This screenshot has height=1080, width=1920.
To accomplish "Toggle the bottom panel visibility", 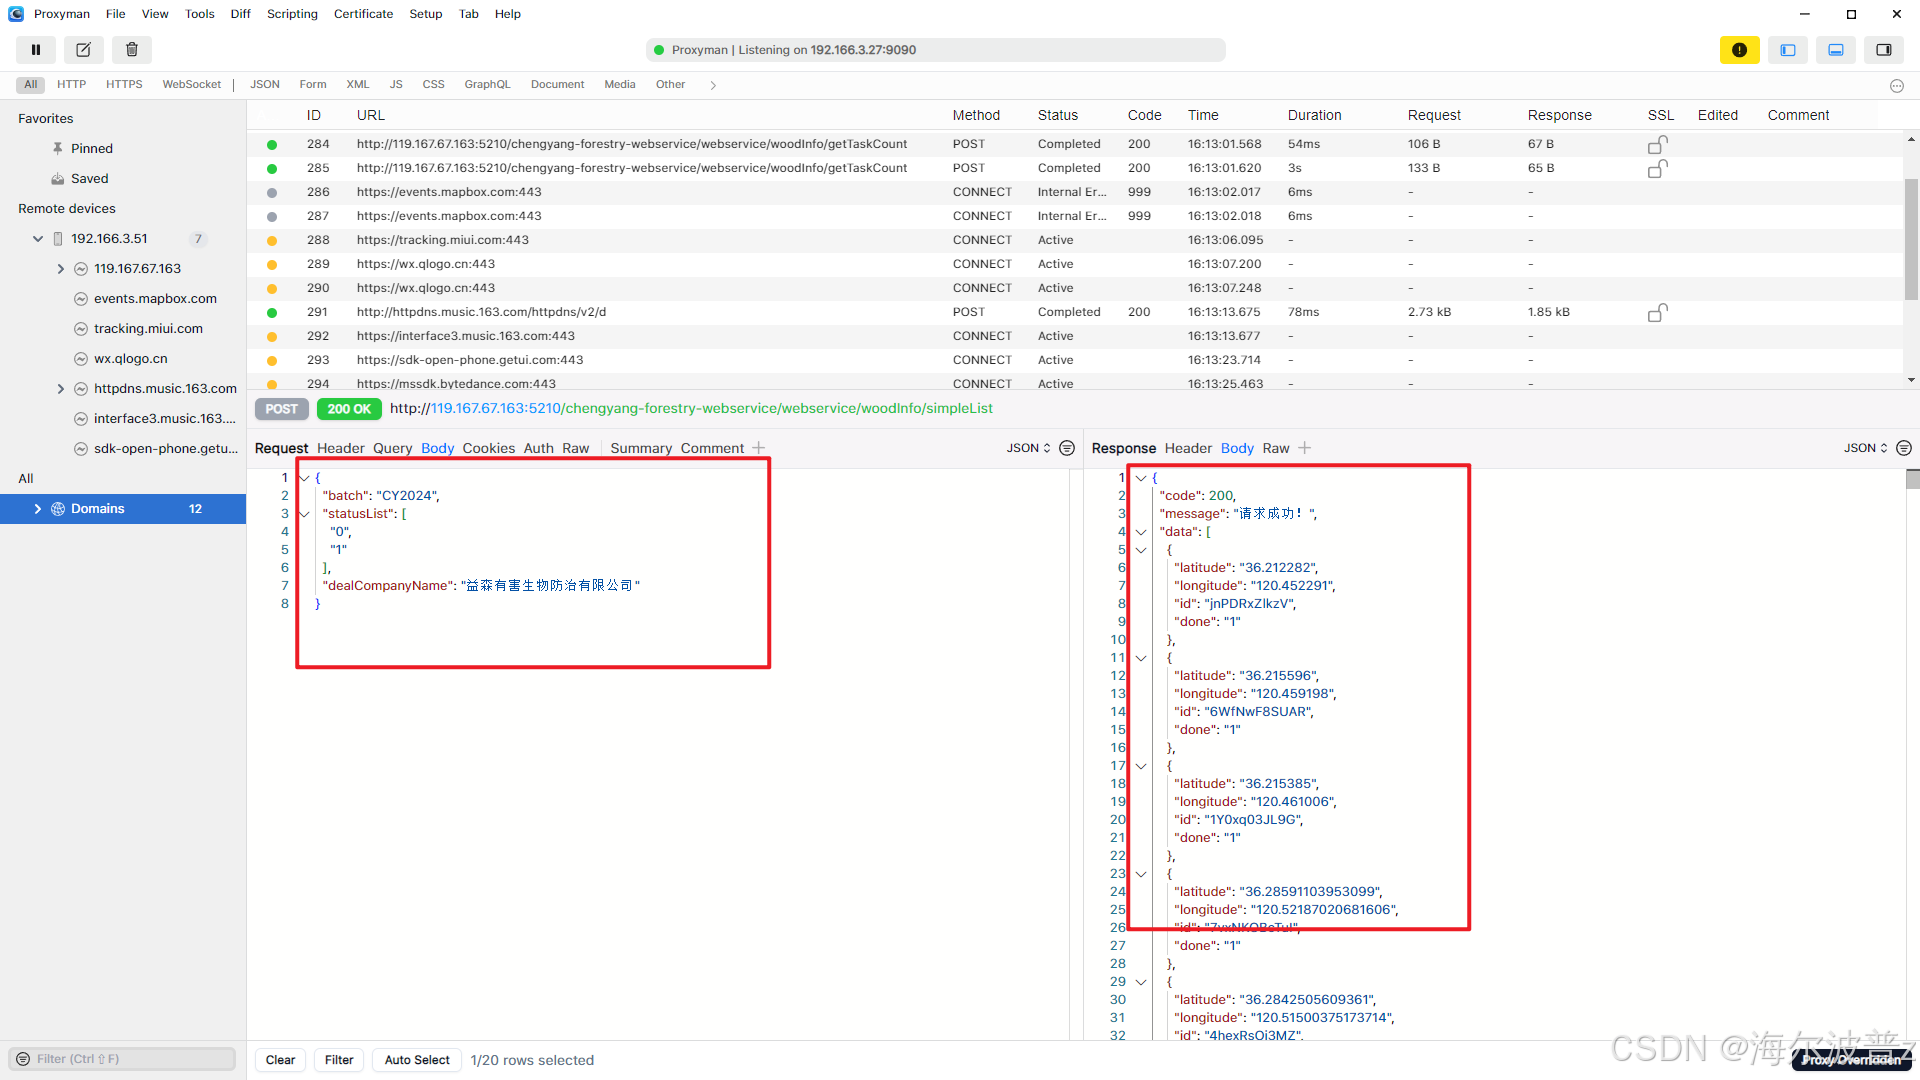I will coord(1836,49).
